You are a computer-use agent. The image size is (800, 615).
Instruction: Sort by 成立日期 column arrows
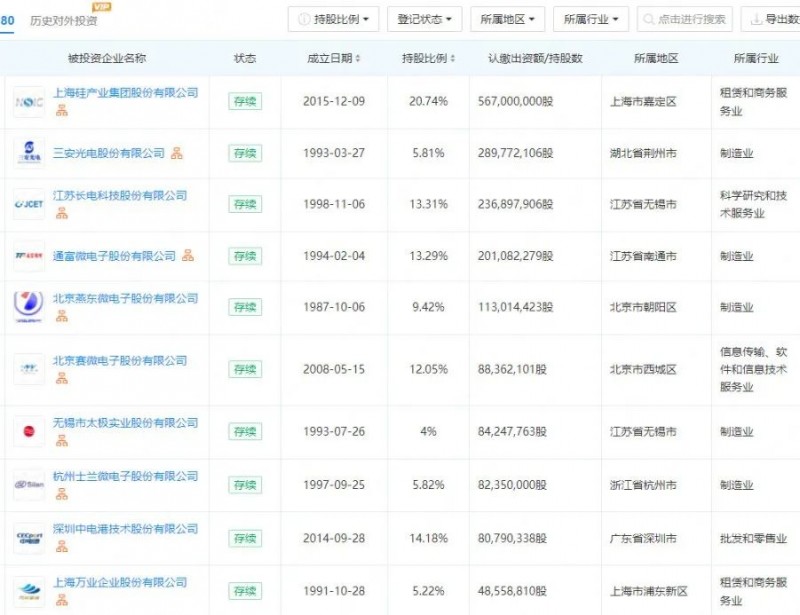point(358,59)
